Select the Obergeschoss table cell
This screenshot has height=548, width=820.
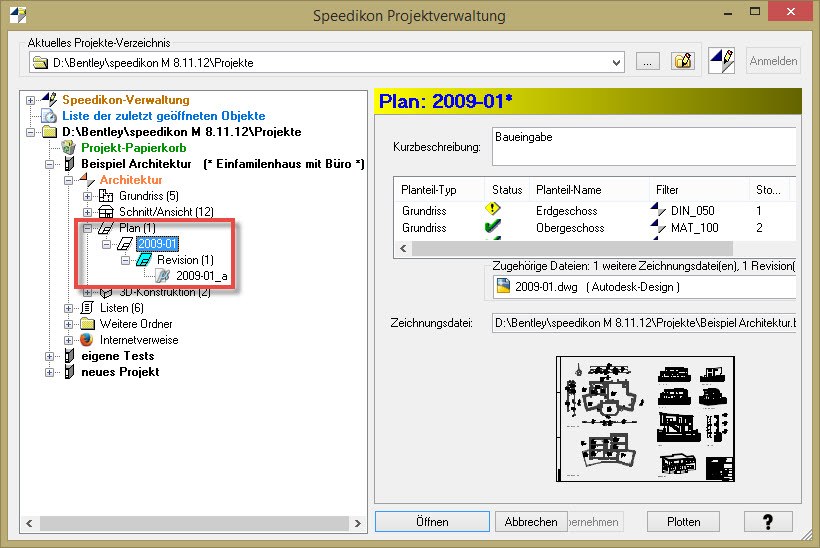tap(570, 228)
